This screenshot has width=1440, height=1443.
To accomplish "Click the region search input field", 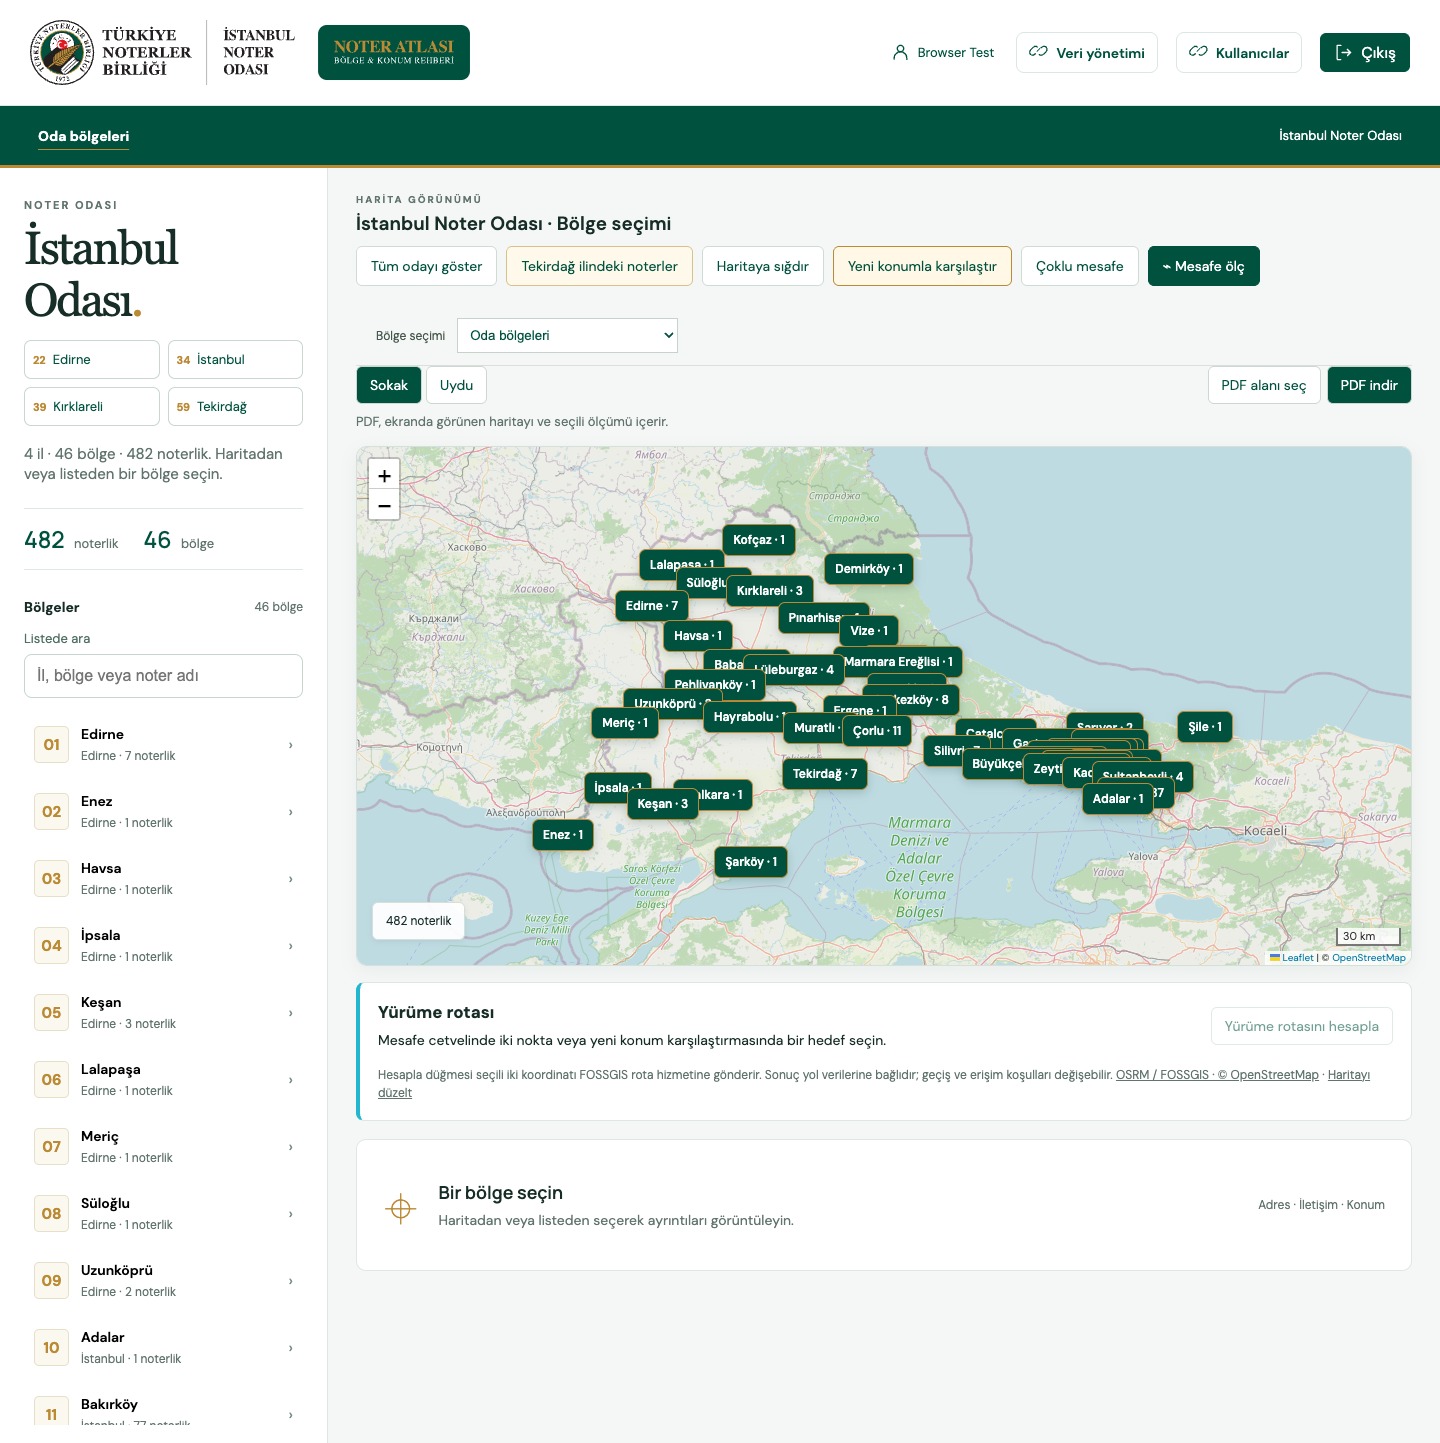I will (x=164, y=676).
